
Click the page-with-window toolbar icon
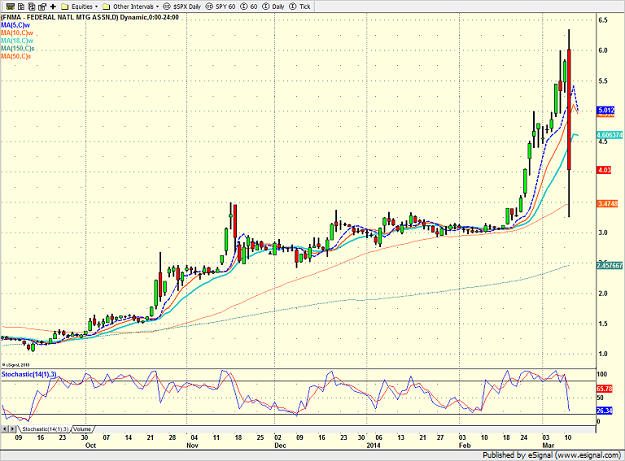click(x=42, y=7)
